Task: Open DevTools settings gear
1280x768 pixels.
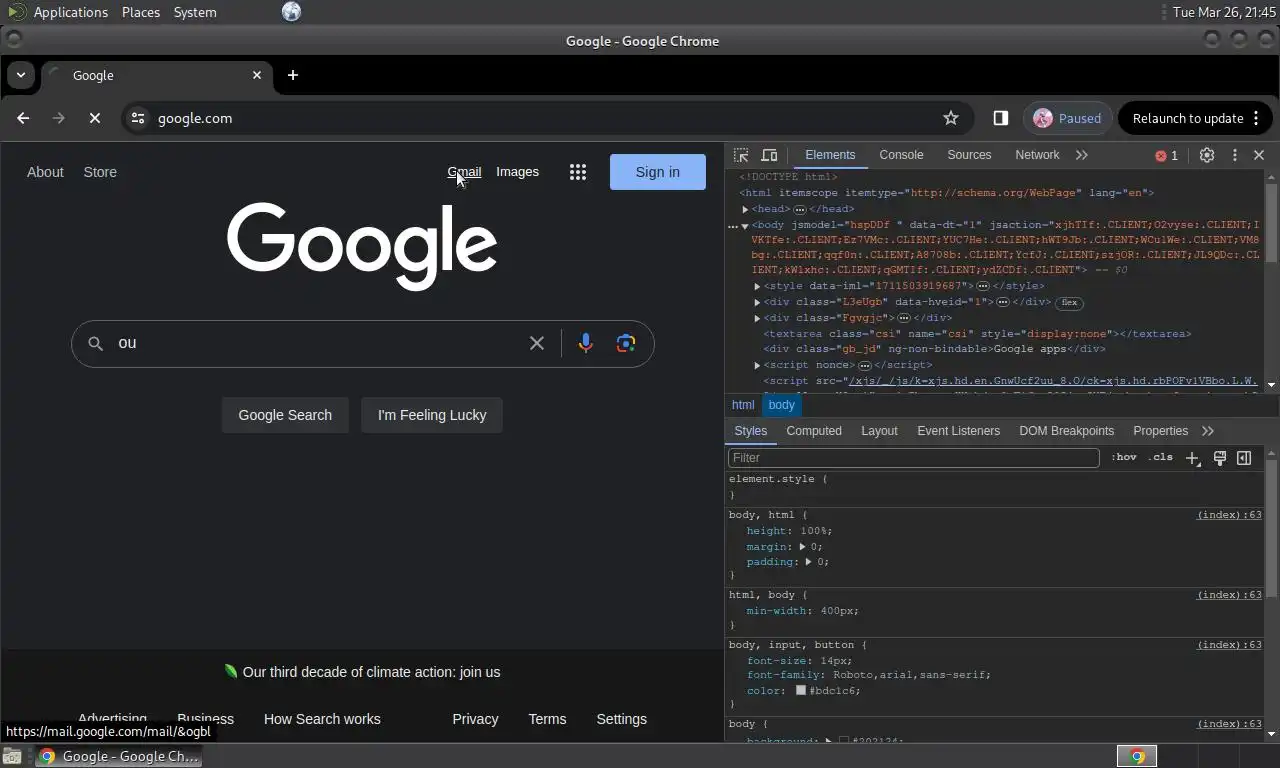Action: coord(1207,155)
